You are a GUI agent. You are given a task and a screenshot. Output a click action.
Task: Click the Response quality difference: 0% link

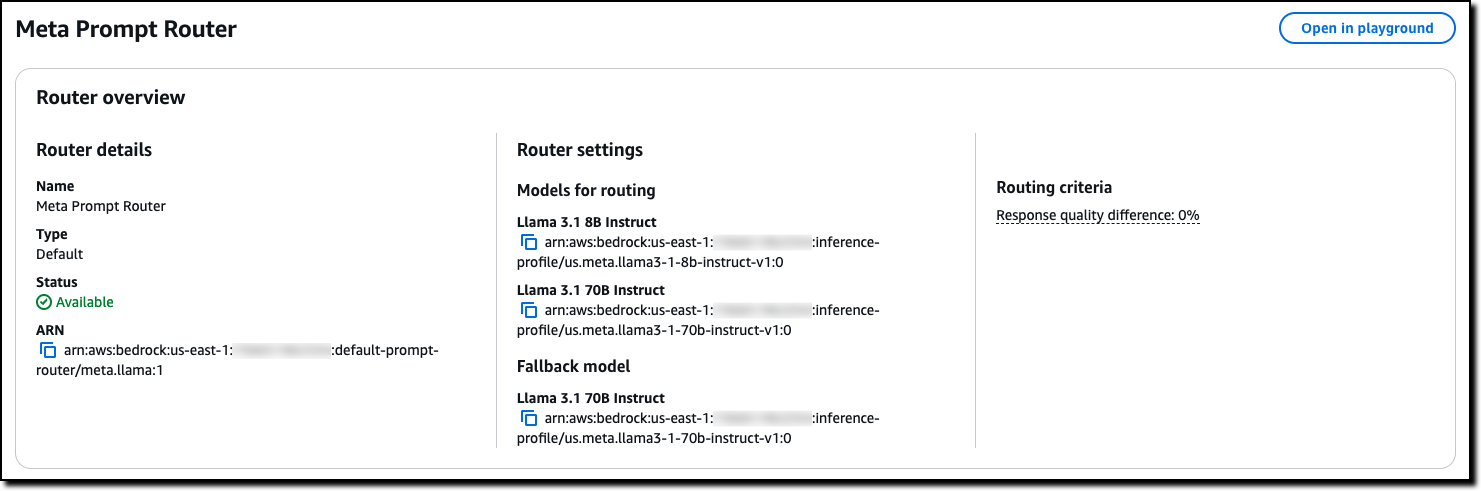1097,215
